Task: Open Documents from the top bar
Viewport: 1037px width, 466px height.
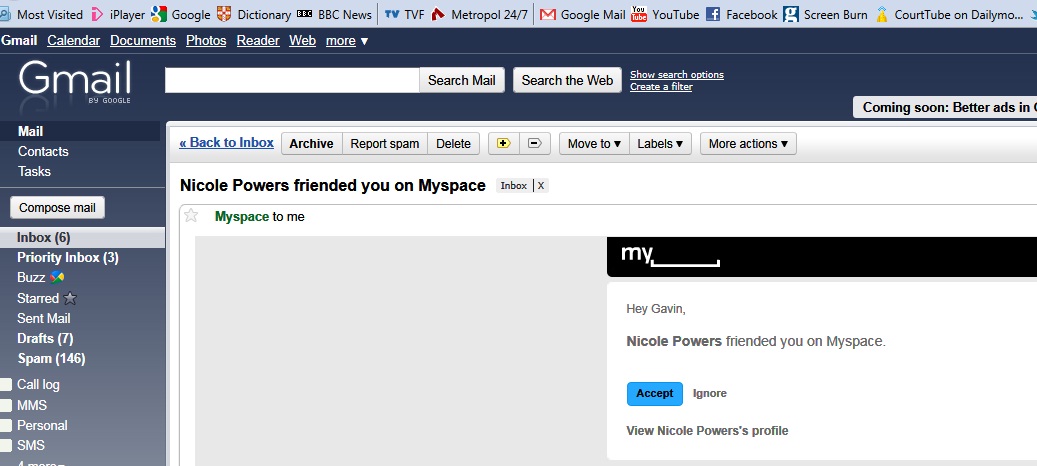Action: pyautogui.click(x=143, y=41)
